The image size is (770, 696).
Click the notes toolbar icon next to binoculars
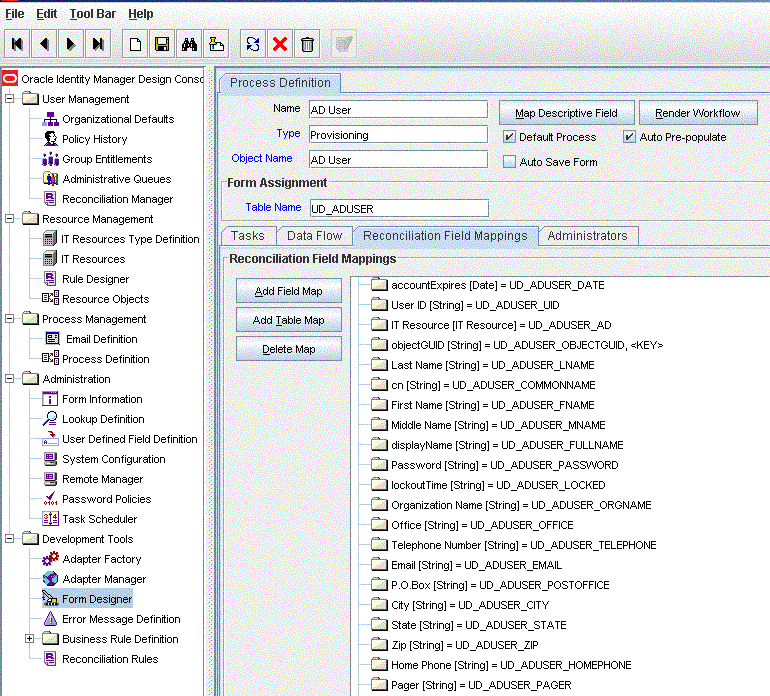[216, 45]
